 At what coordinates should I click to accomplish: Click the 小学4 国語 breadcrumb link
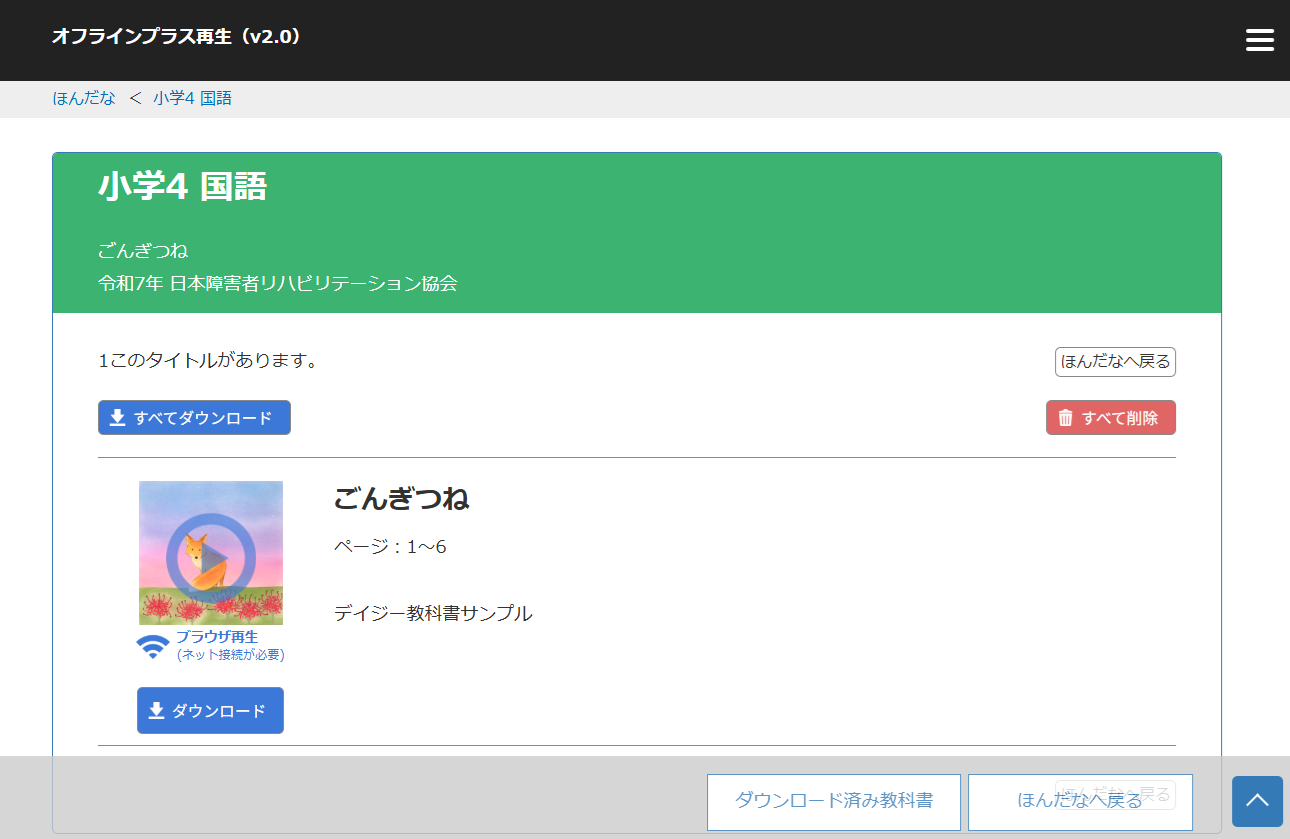pyautogui.click(x=192, y=98)
